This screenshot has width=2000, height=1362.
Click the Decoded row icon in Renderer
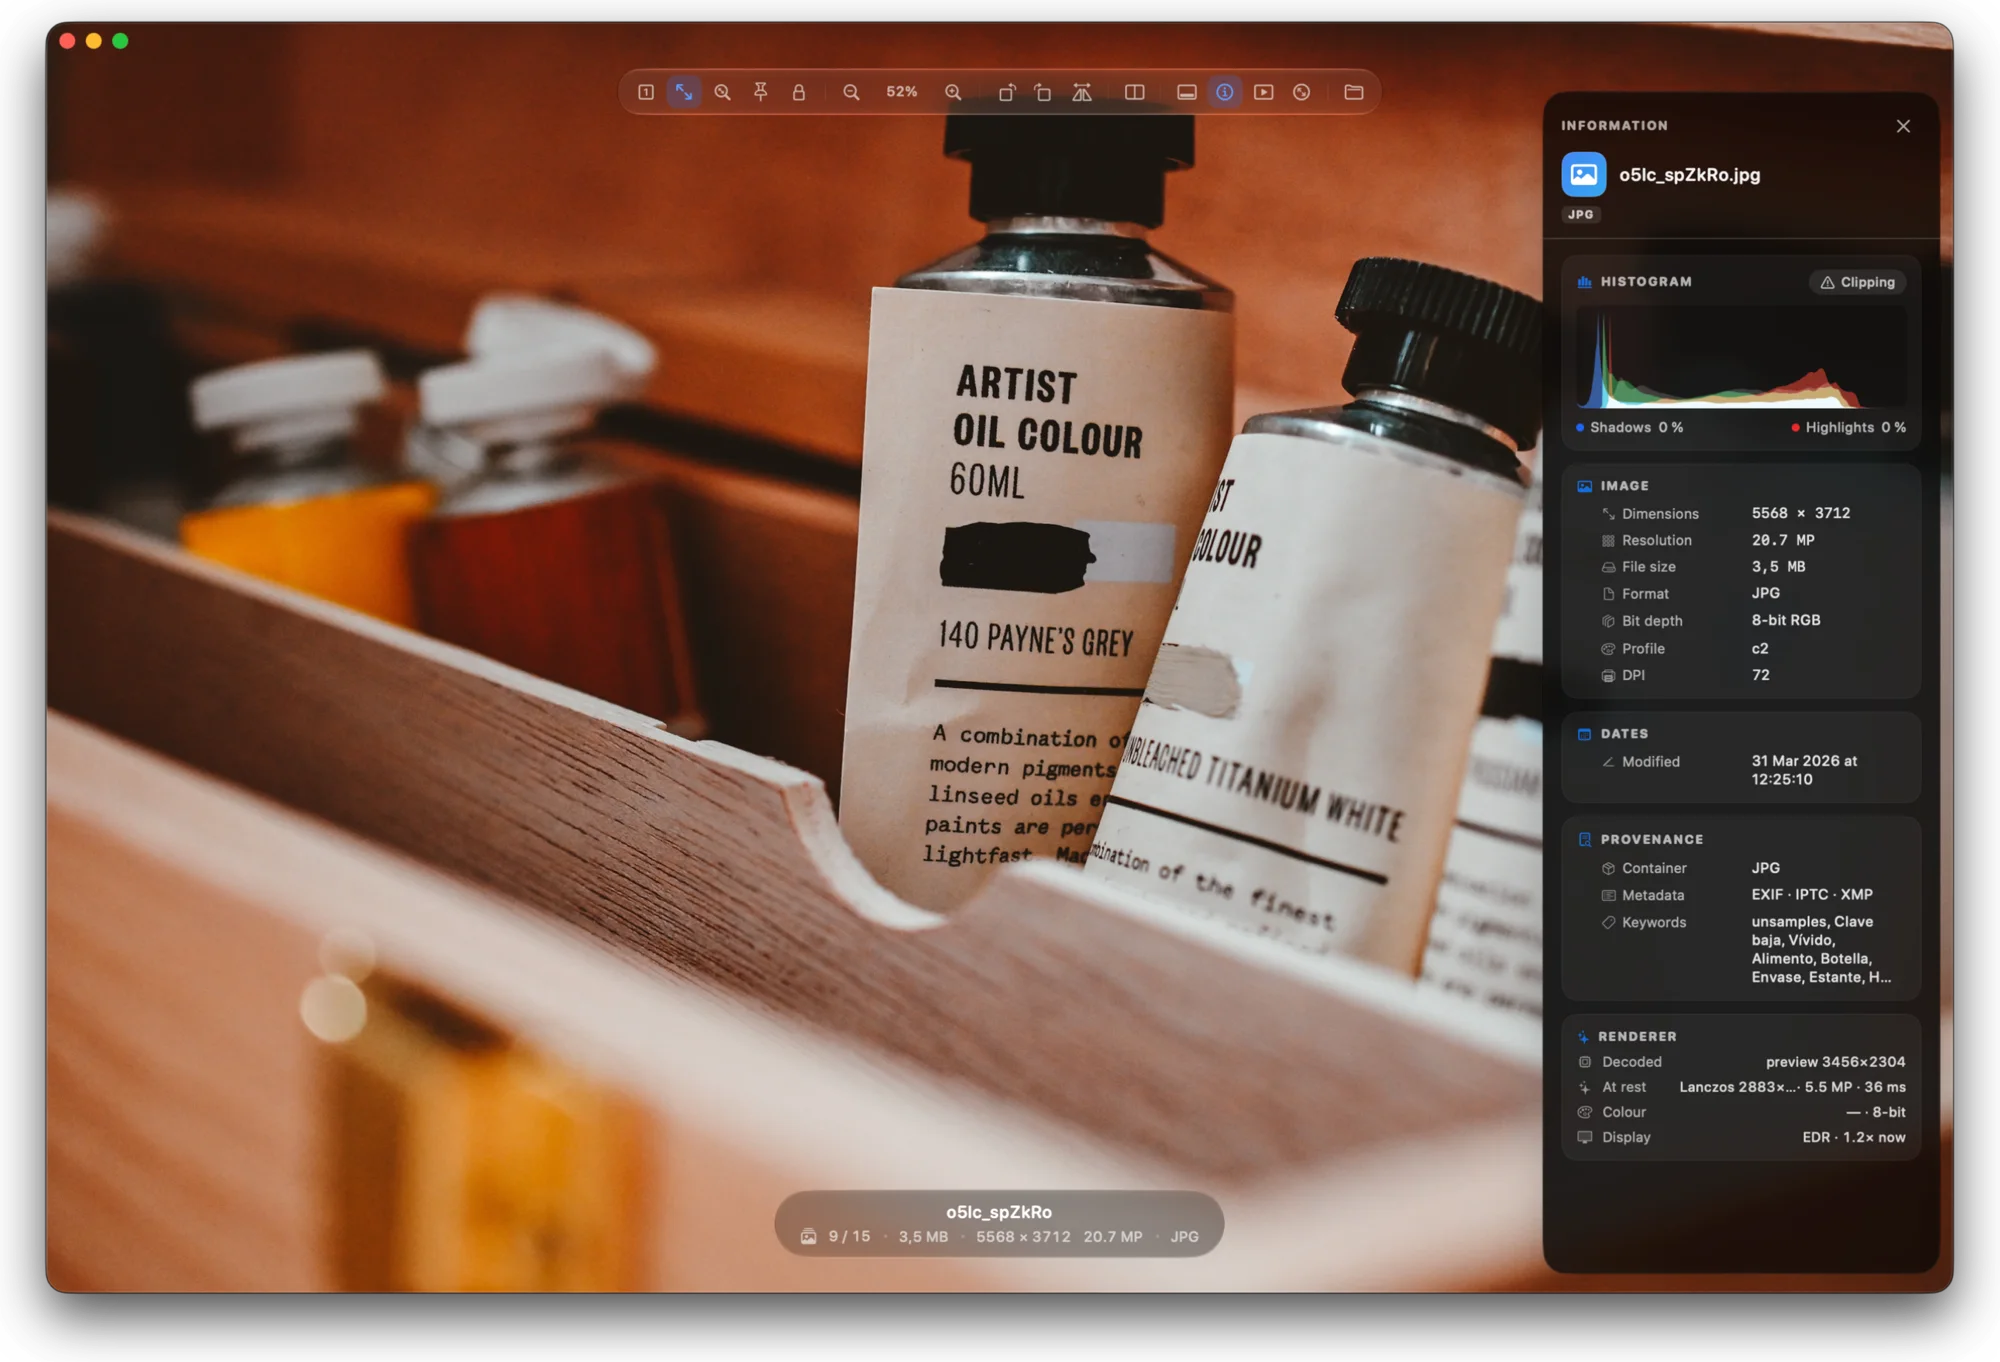(x=1585, y=1062)
